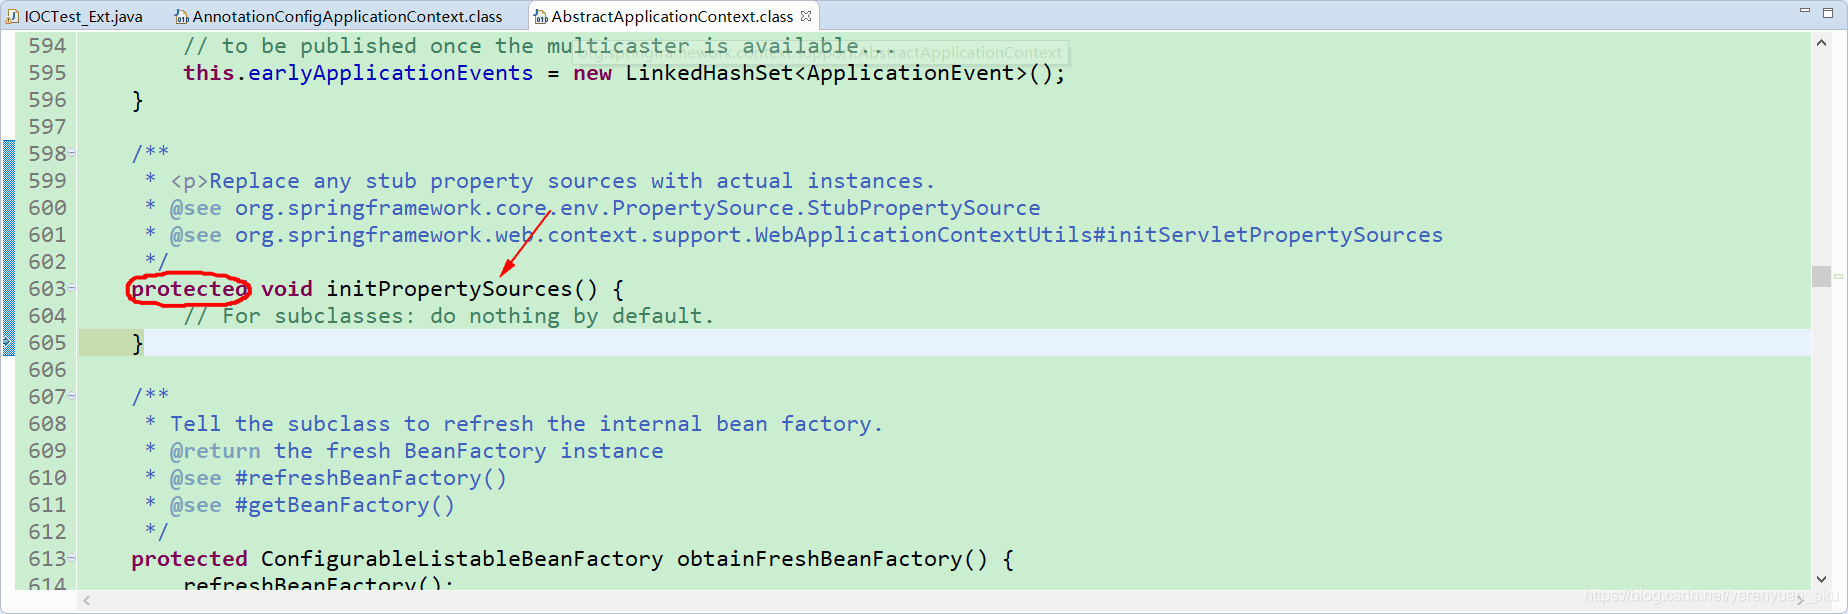The width and height of the screenshot is (1848, 614).
Task: Click 'ConfigurableListableBeanFactory' return type
Action: click(x=462, y=559)
